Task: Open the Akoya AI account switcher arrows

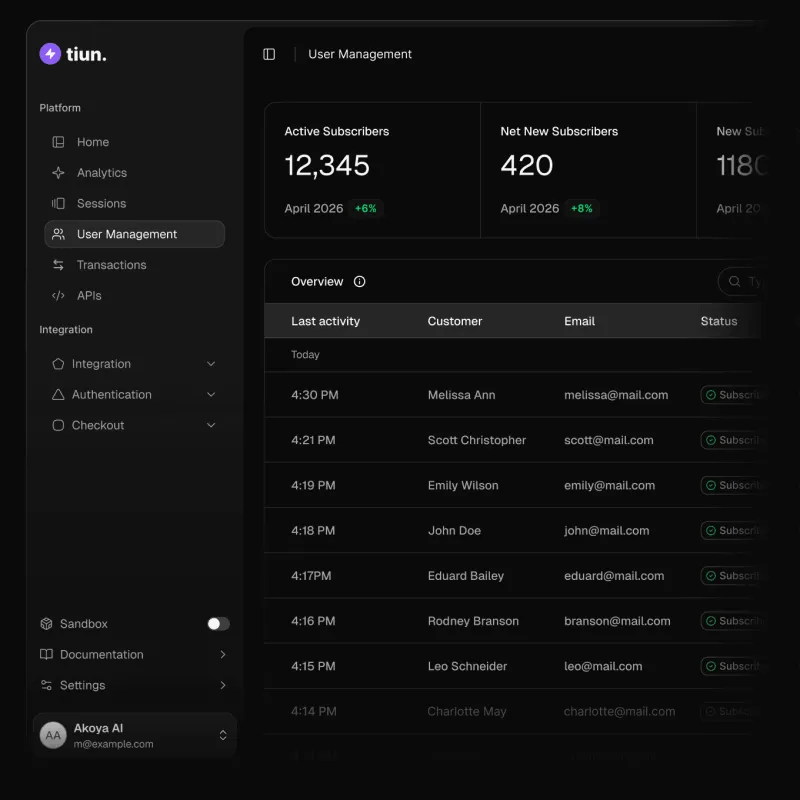Action: coord(223,735)
